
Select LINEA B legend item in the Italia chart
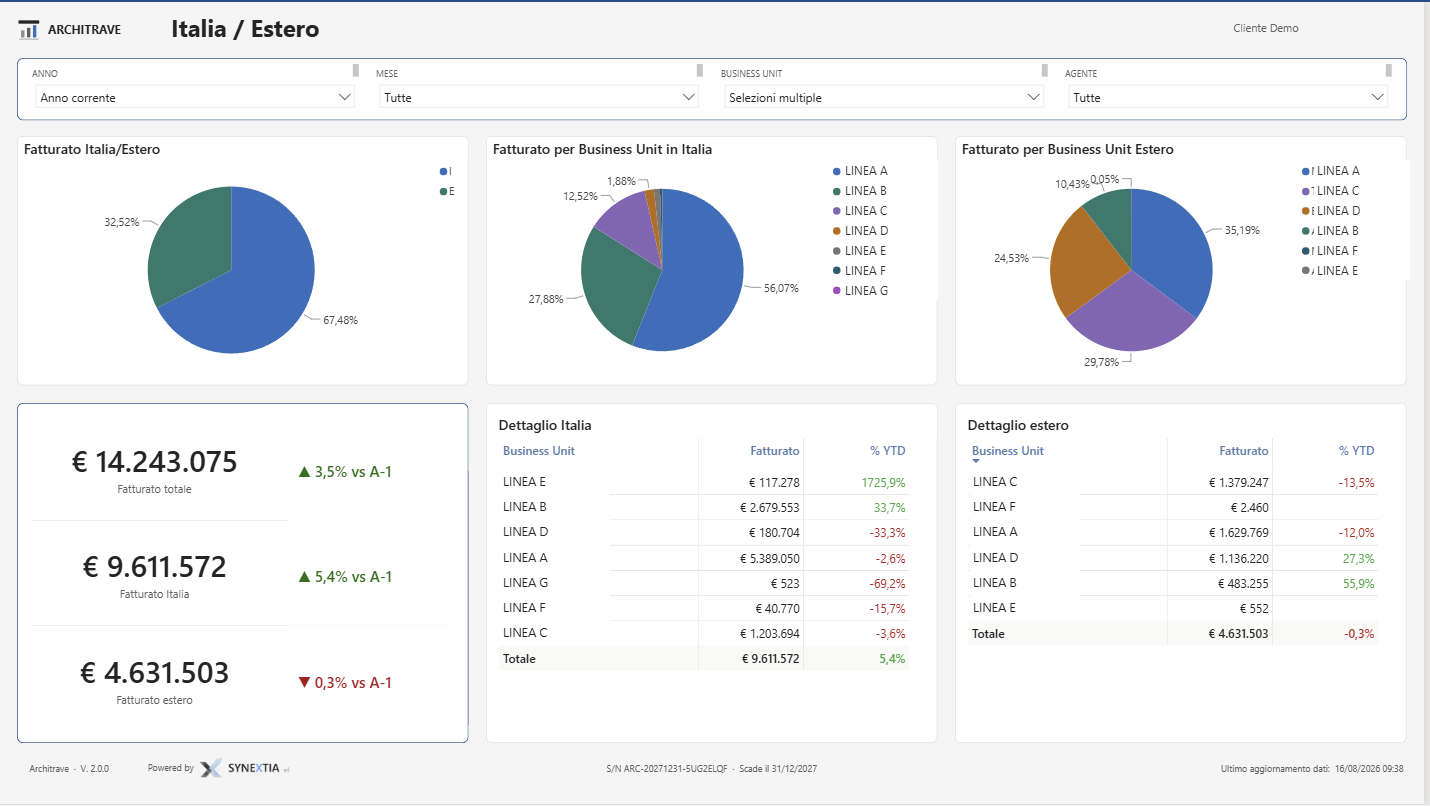tap(860, 191)
